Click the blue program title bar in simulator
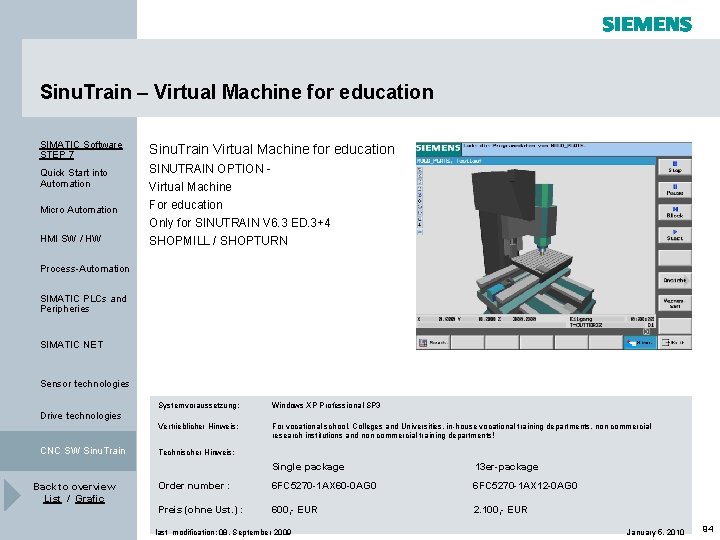 click(x=536, y=161)
